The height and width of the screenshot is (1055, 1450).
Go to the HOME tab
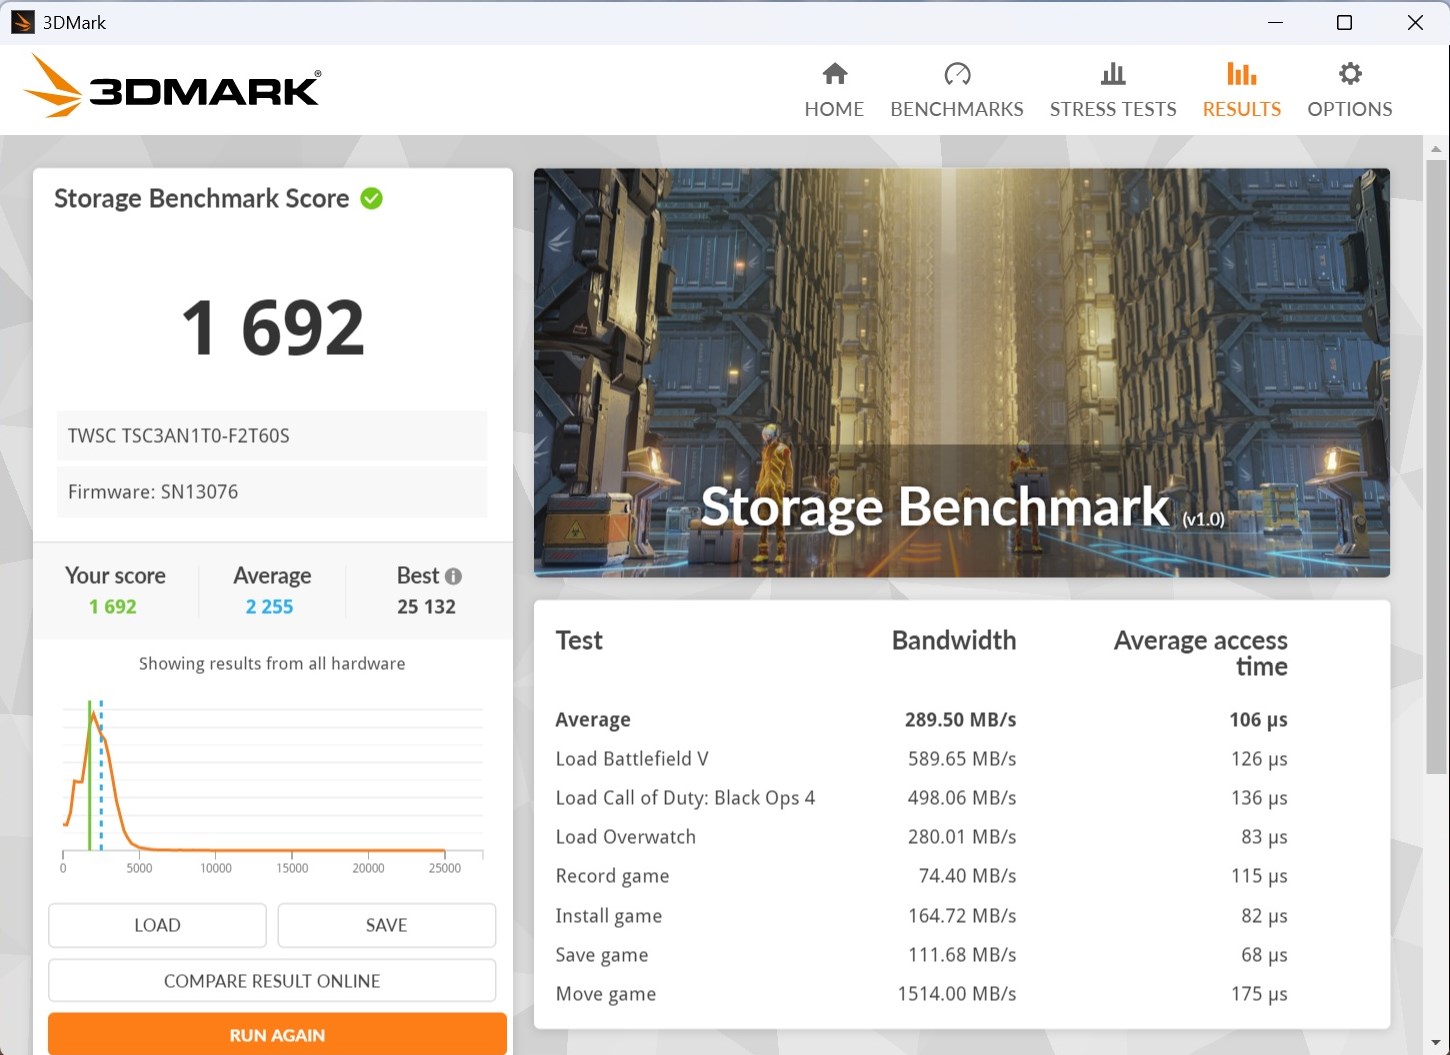point(834,90)
